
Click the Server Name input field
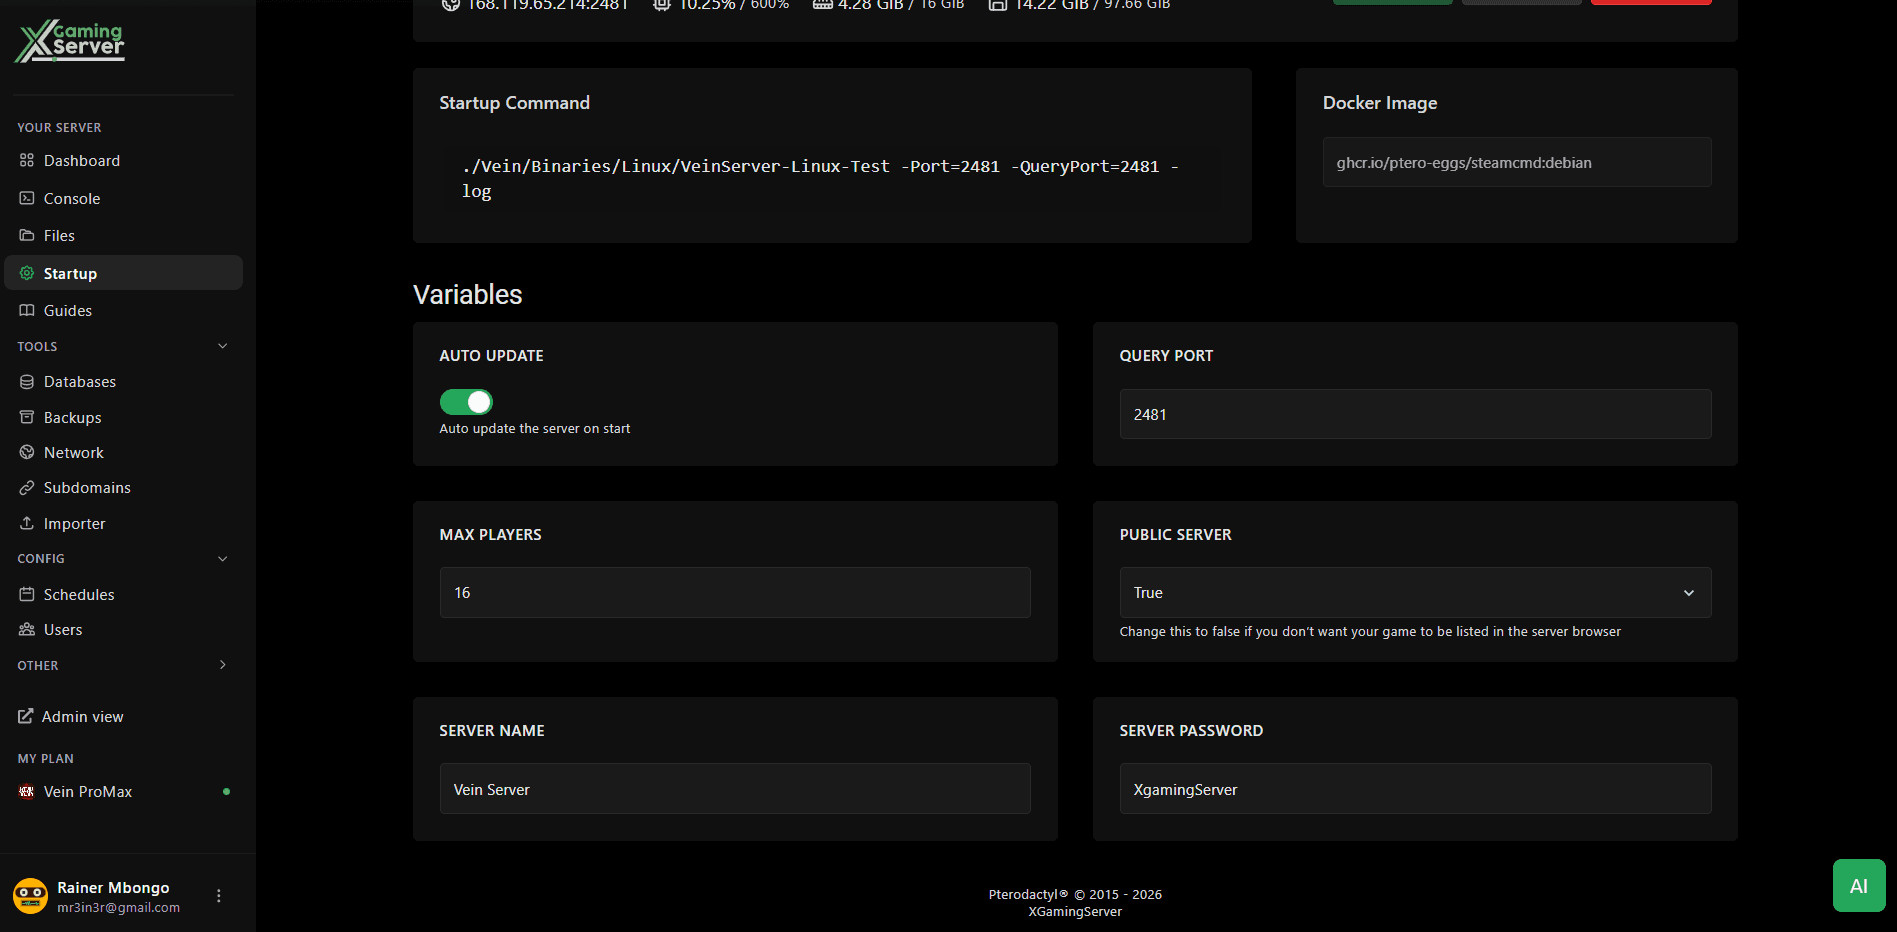click(735, 788)
